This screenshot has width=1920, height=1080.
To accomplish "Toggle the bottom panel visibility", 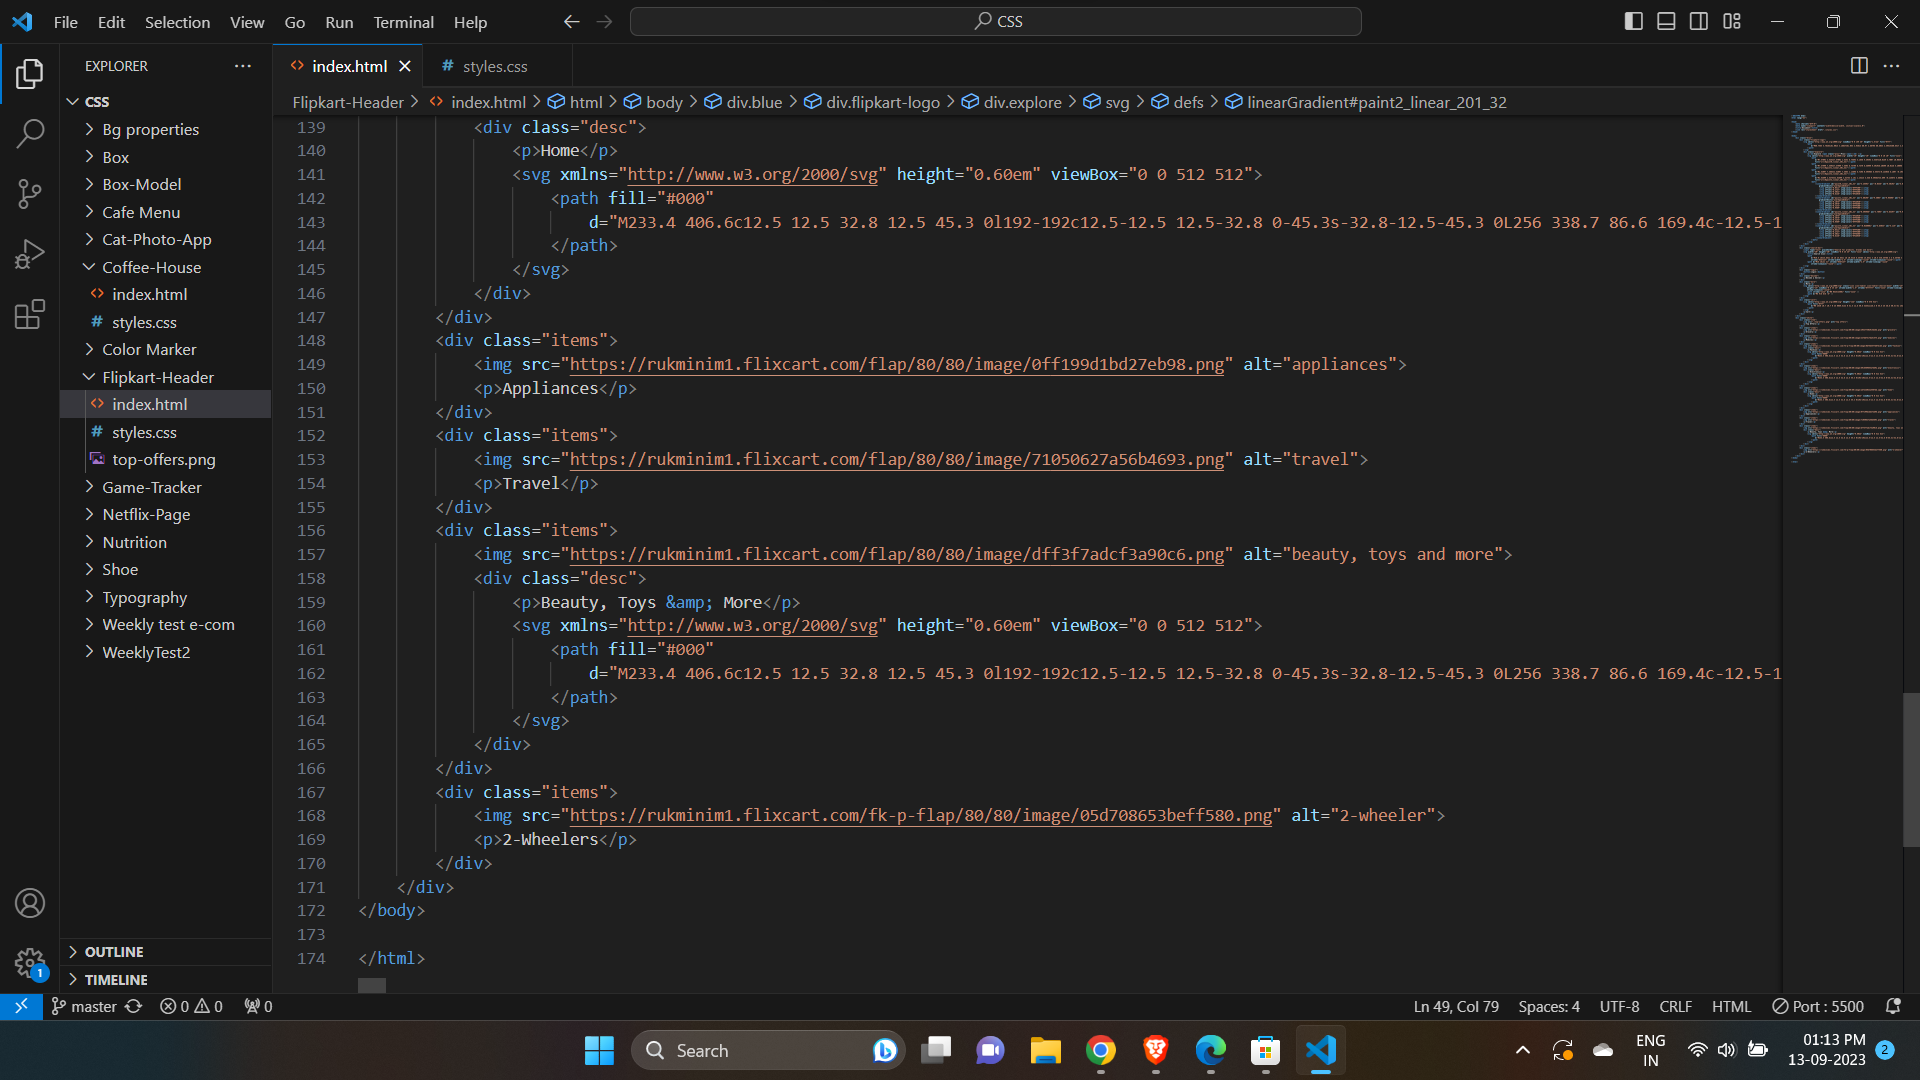I will [1666, 20].
